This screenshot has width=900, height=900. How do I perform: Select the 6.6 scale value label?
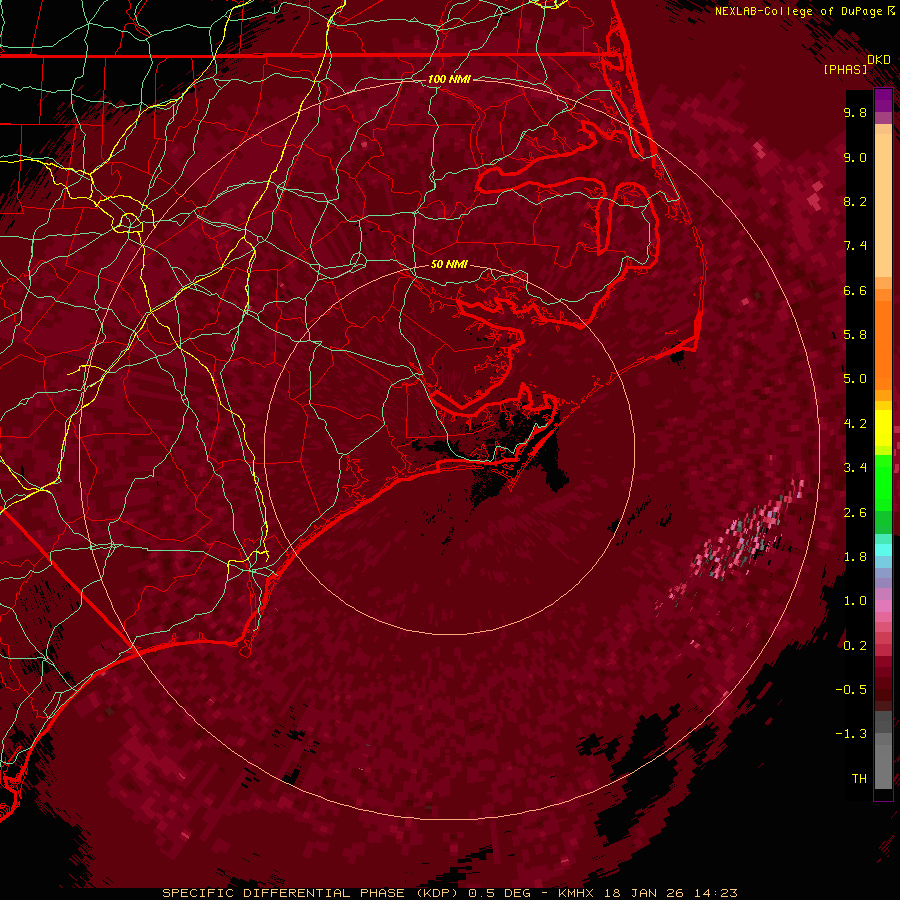(x=855, y=290)
